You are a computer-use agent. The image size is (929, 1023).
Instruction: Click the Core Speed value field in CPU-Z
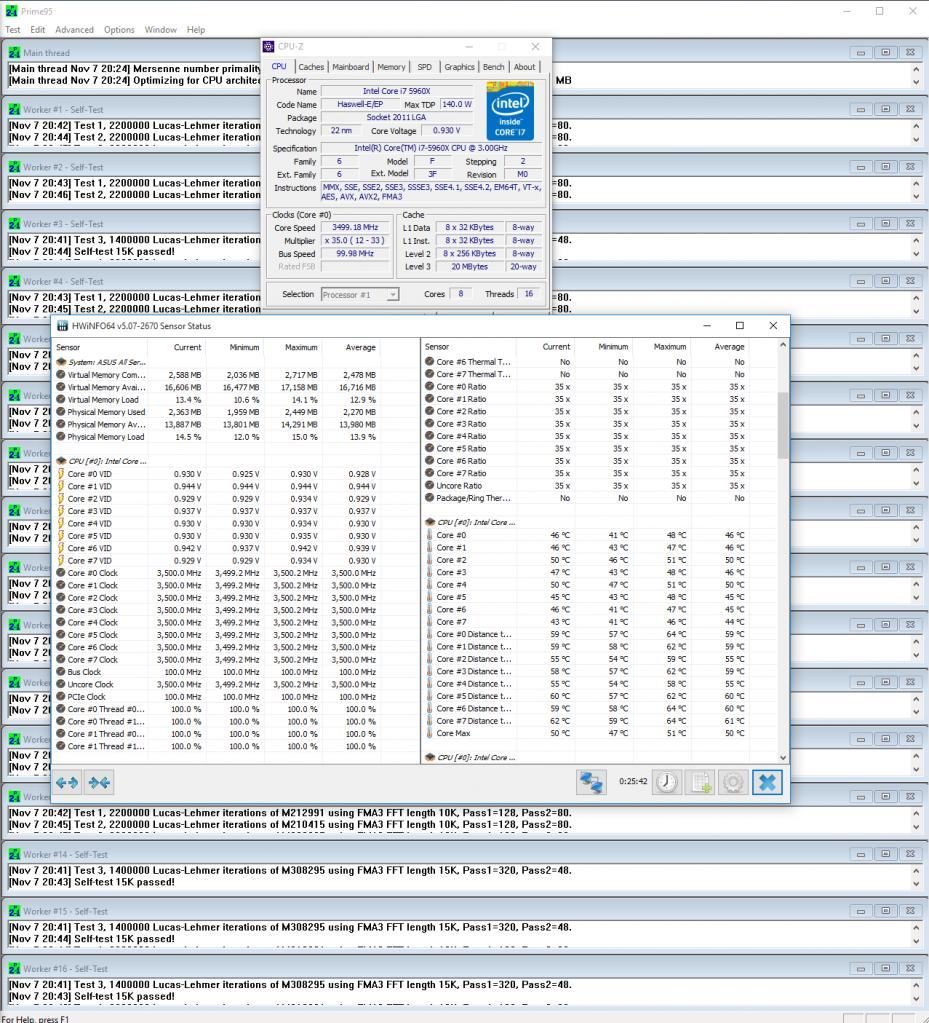click(x=355, y=228)
